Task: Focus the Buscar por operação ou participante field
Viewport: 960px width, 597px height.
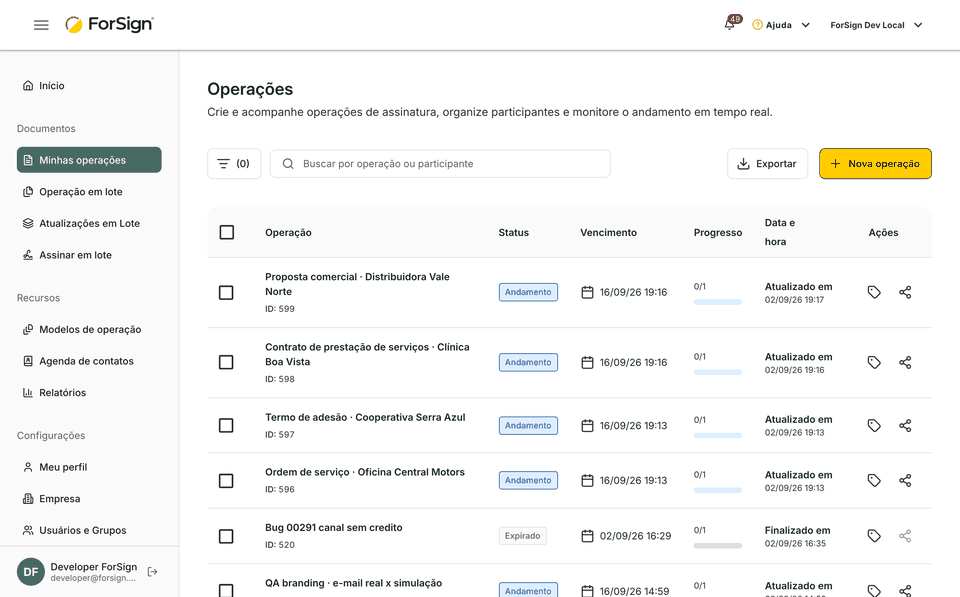Action: tap(440, 163)
